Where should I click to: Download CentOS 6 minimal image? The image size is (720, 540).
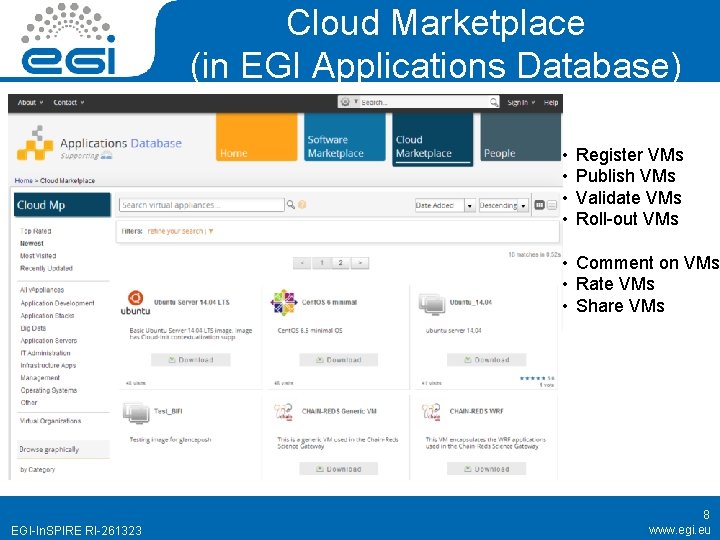pyautogui.click(x=339, y=360)
